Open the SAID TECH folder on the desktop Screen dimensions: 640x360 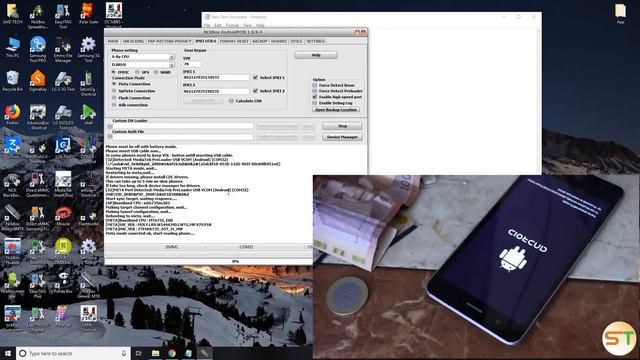click(x=12, y=13)
